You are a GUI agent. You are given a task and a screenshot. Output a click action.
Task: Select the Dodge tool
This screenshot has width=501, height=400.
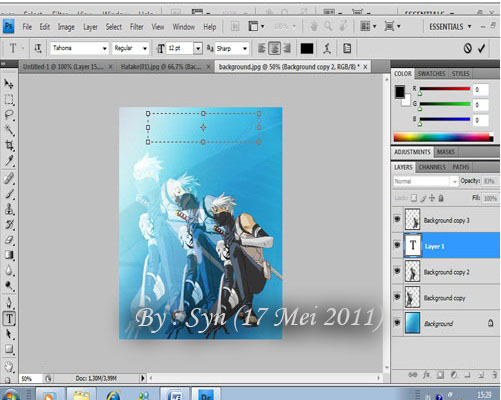9,286
